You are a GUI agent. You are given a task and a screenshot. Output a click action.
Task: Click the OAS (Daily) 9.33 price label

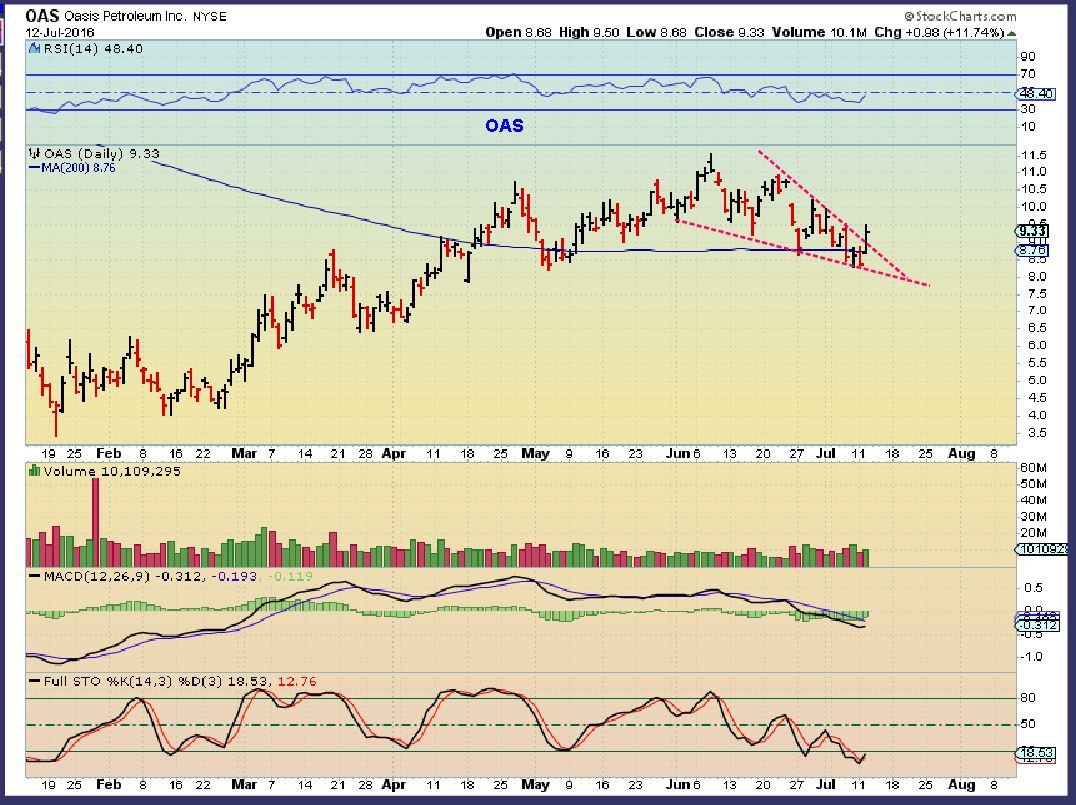(x=102, y=154)
